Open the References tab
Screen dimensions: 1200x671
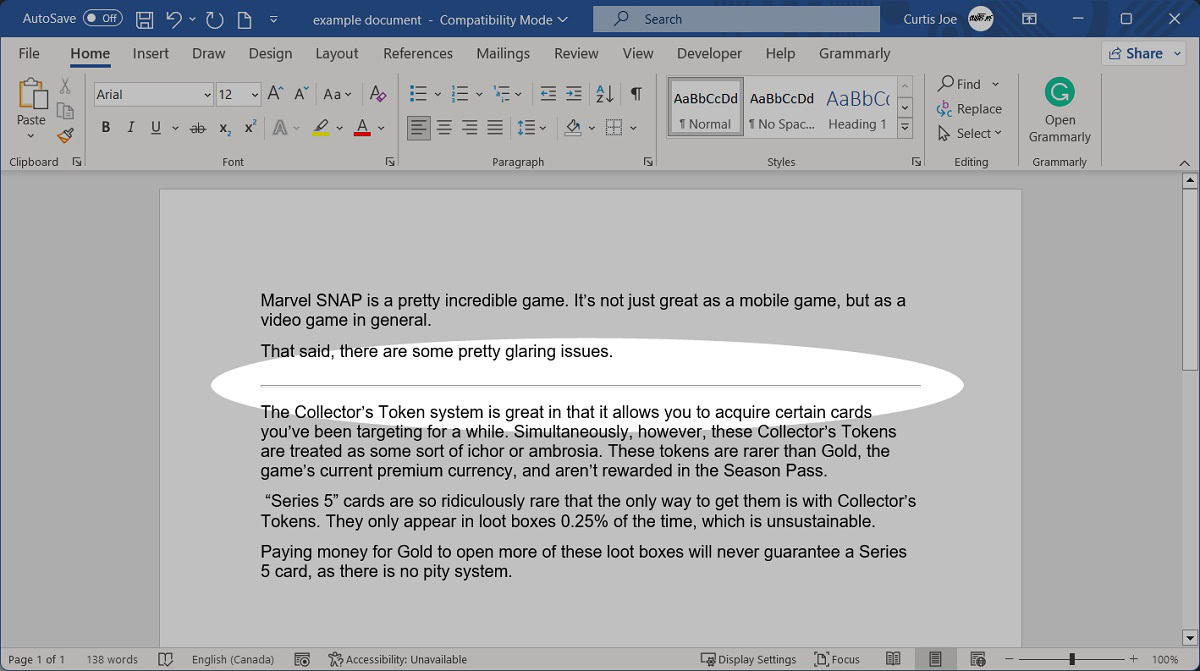pos(418,53)
